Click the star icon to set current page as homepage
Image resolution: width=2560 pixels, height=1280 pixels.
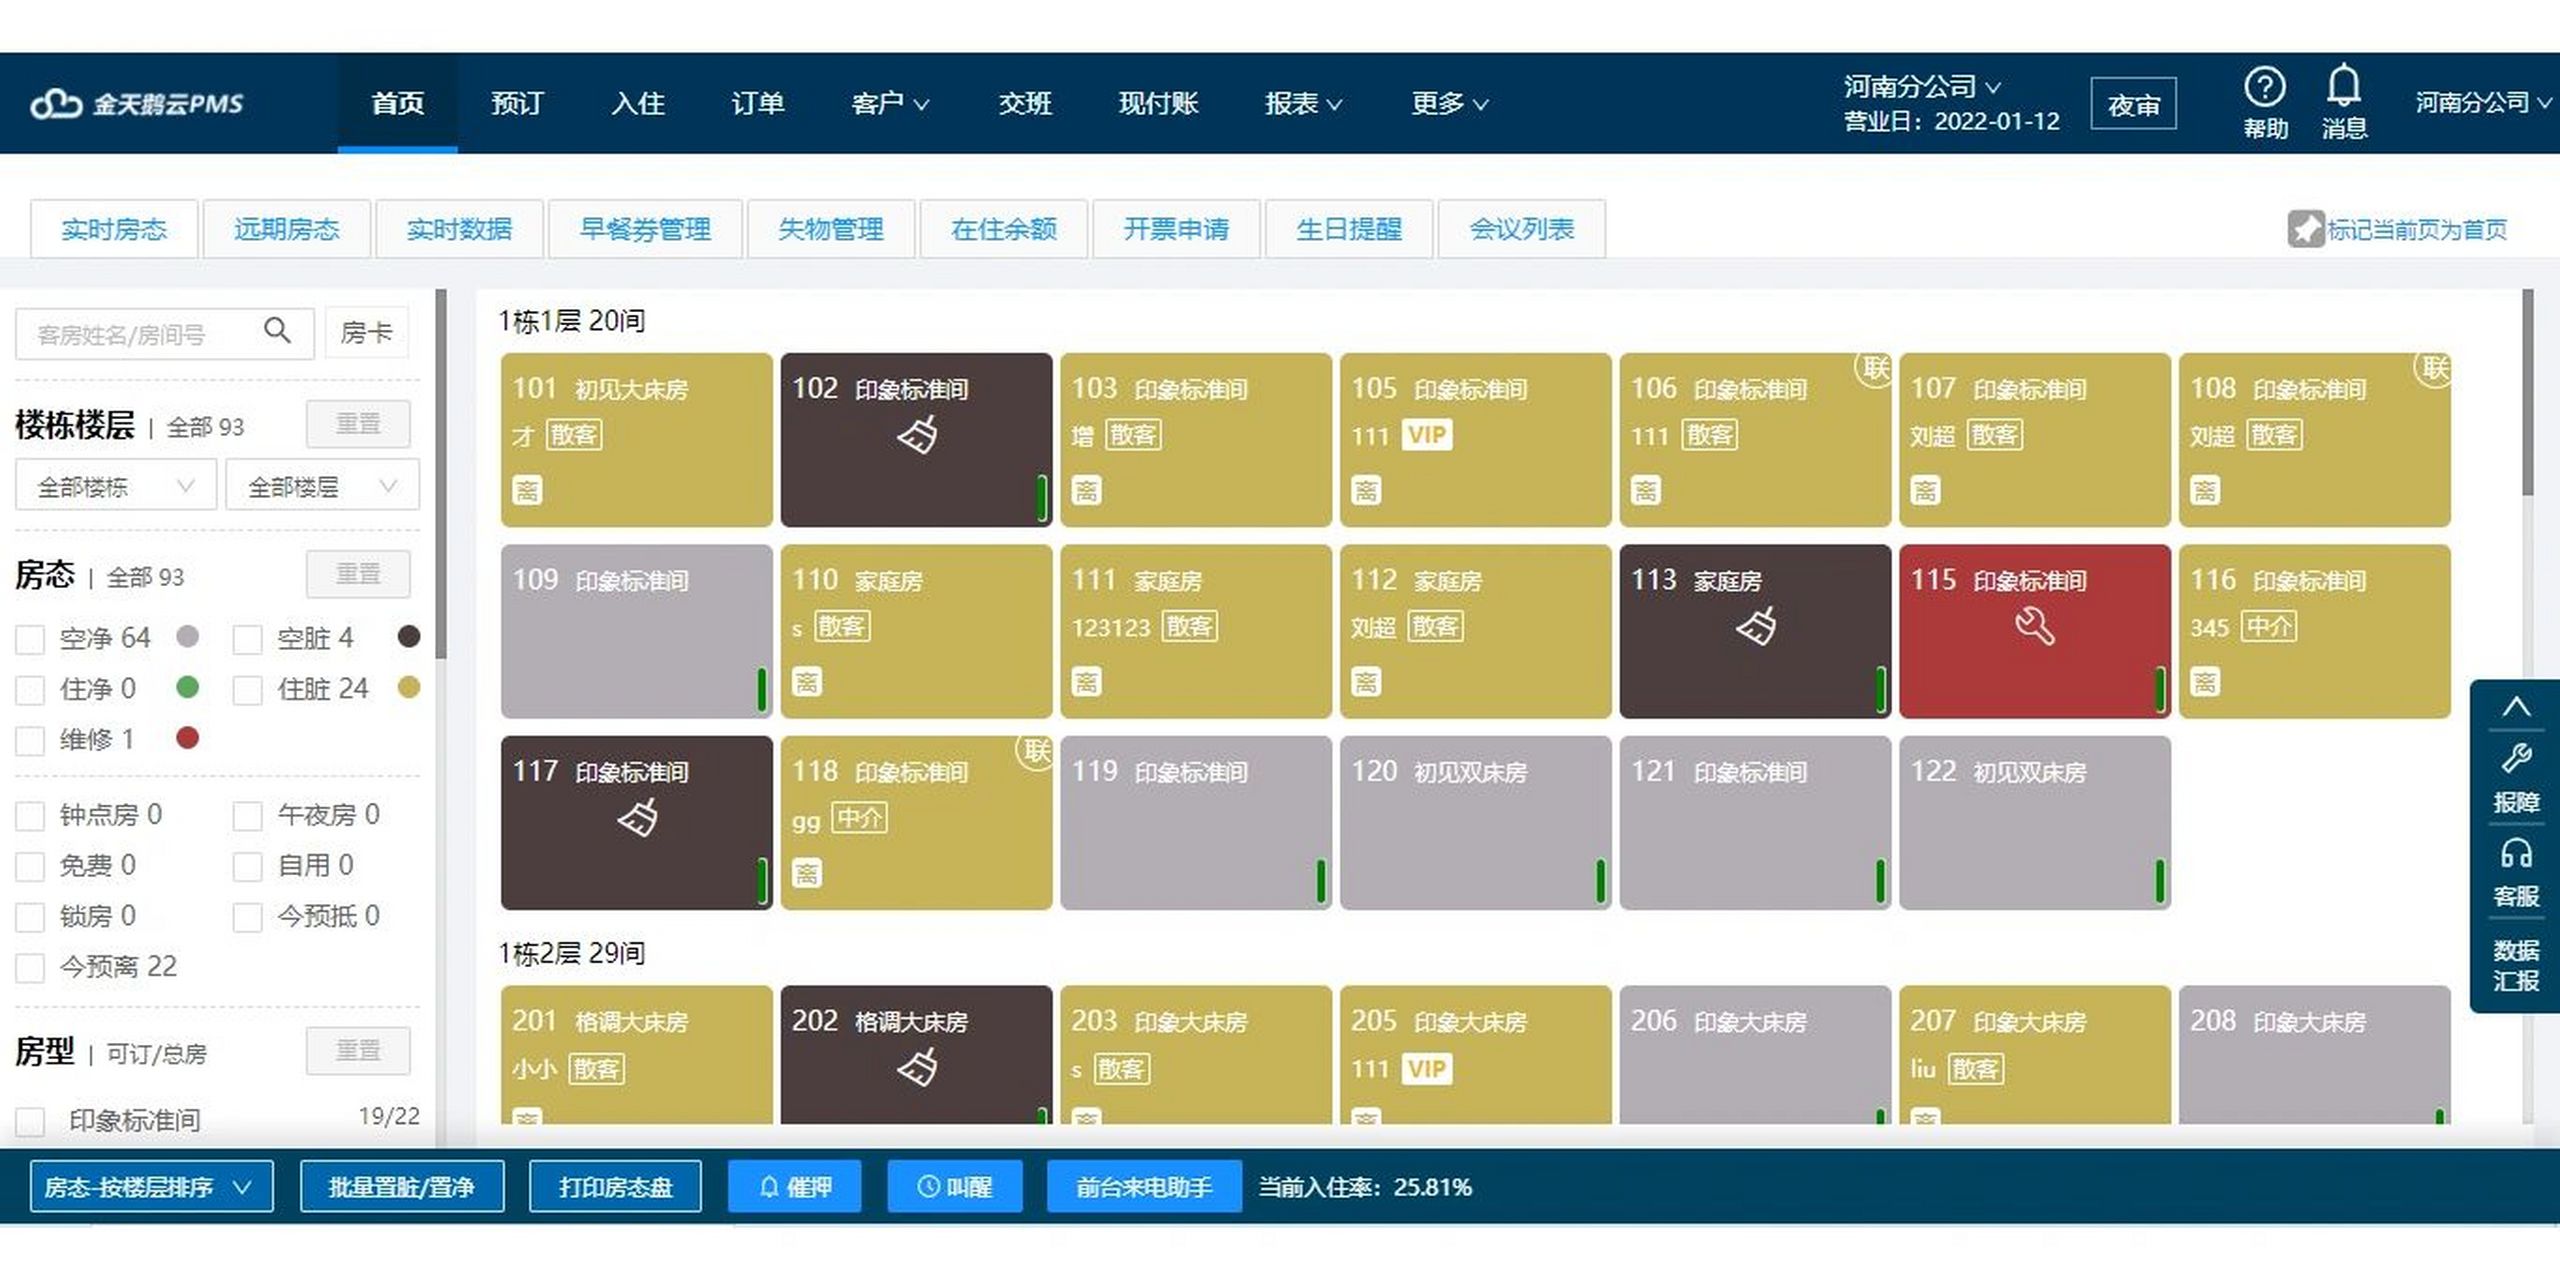[2305, 228]
